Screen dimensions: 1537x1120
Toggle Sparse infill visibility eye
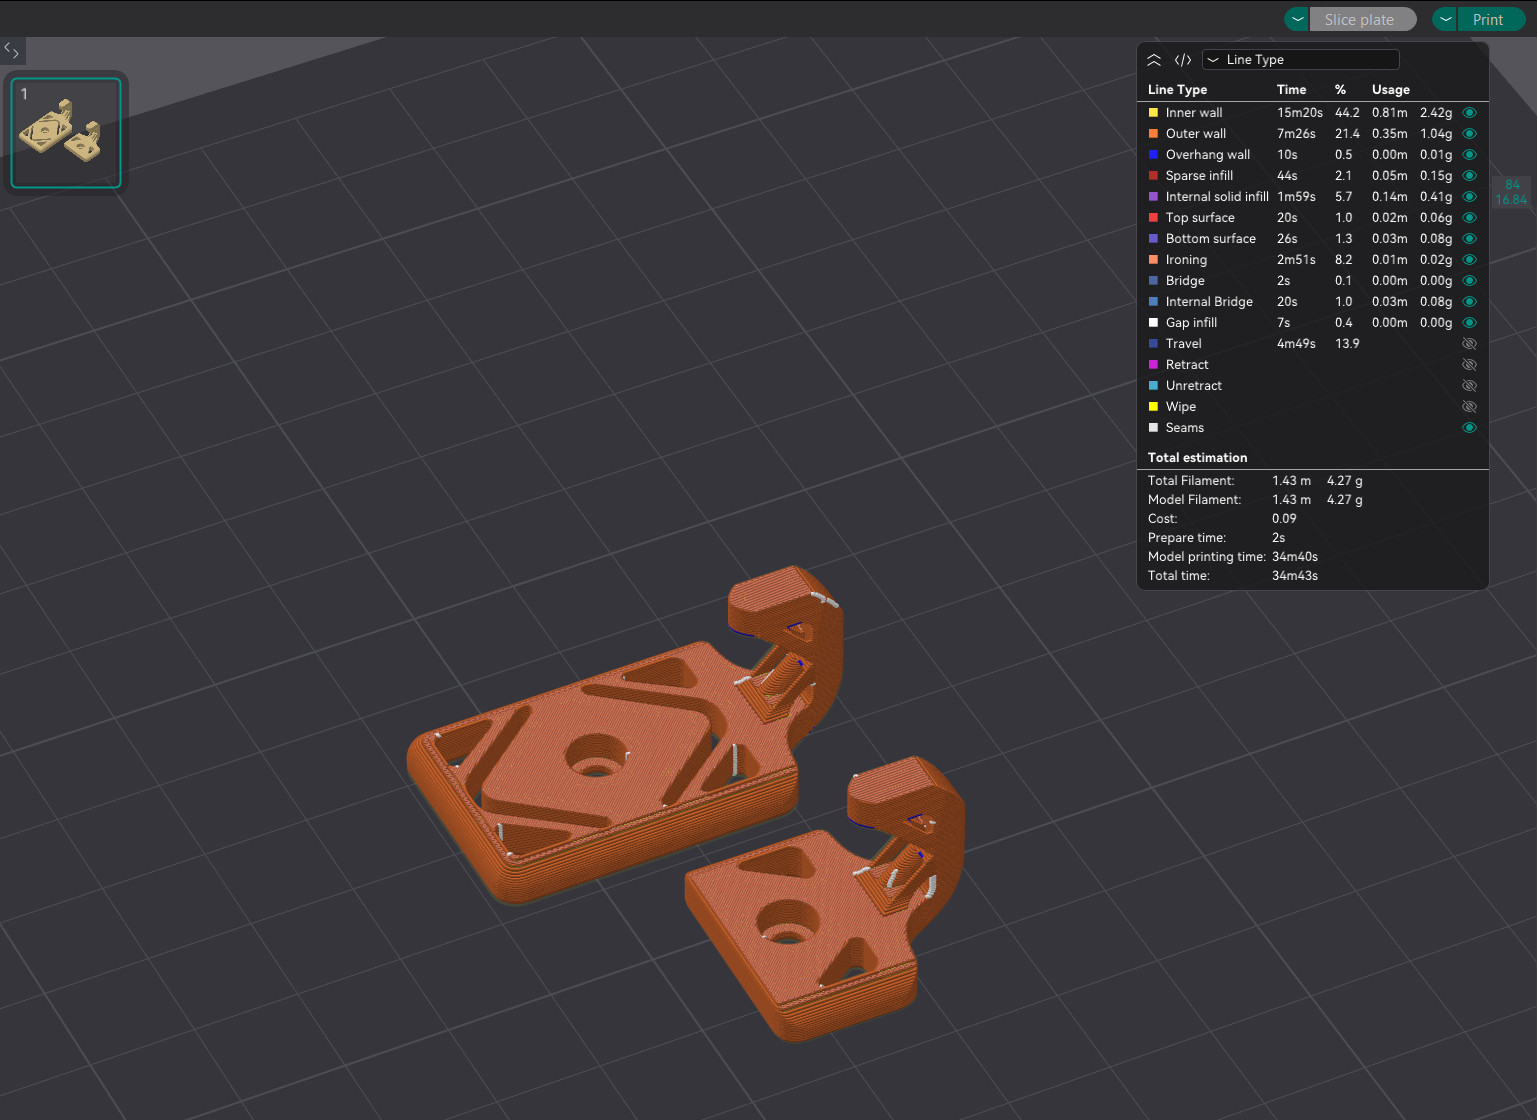click(x=1470, y=176)
